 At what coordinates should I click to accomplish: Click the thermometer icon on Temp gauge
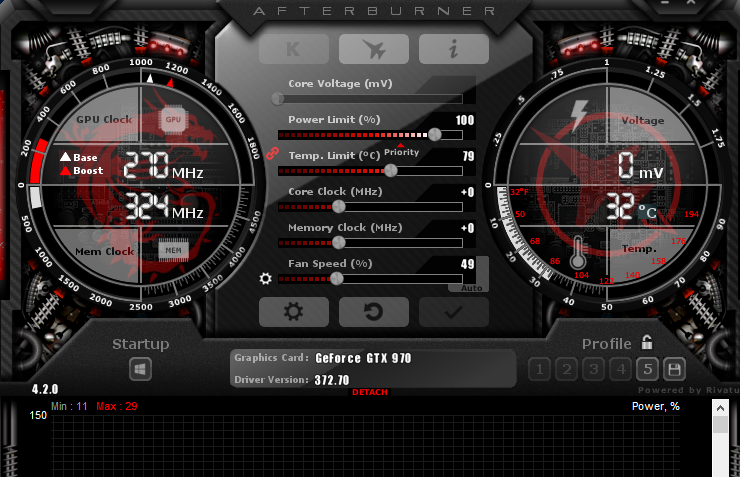pos(578,252)
